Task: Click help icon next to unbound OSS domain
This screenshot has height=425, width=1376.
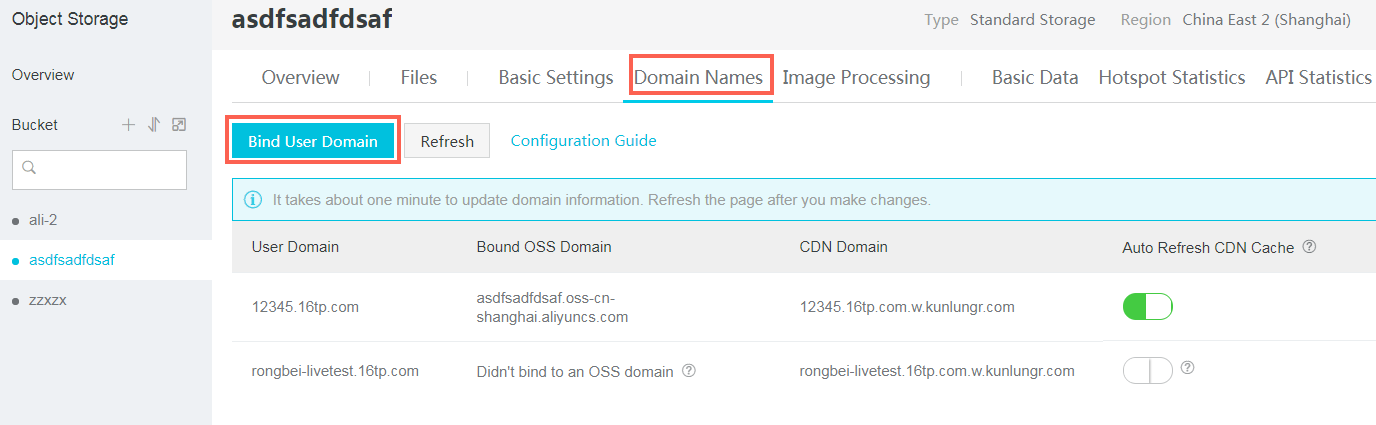Action: tap(688, 370)
